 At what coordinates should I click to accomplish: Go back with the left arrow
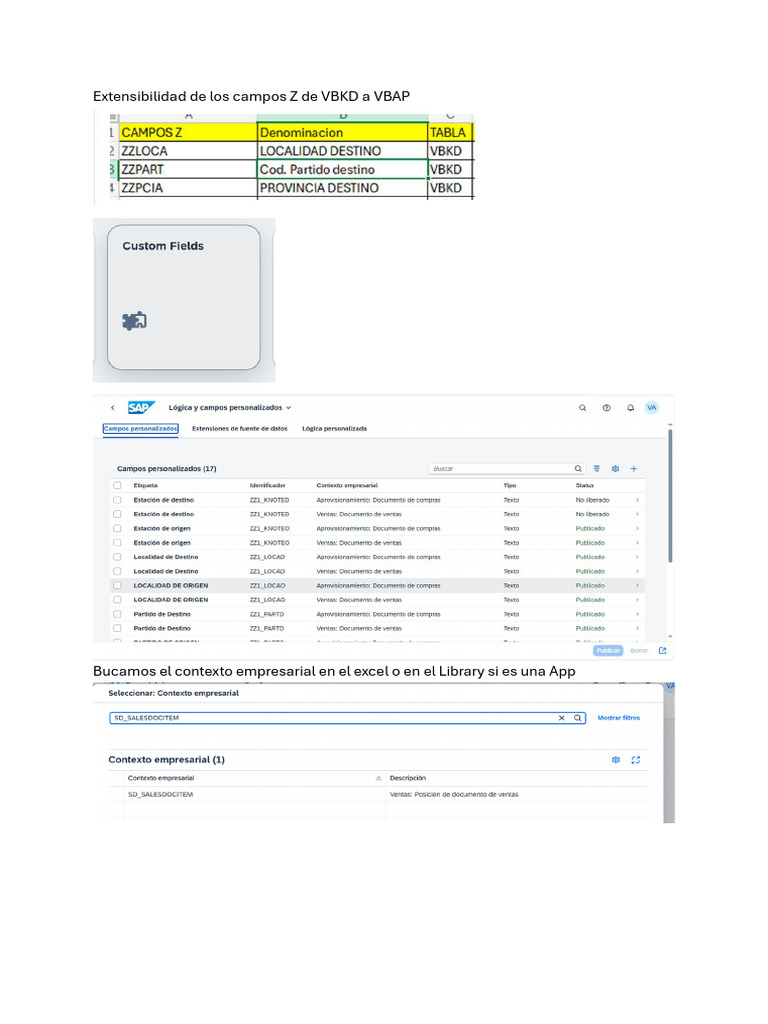click(113, 408)
